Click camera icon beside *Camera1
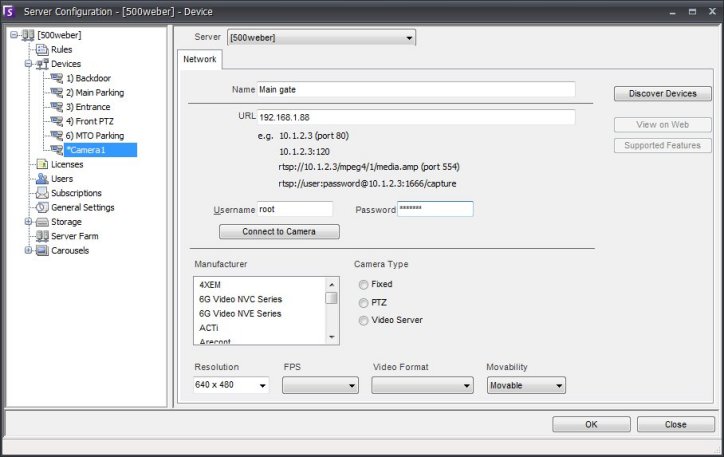This screenshot has height=457, width=724. (x=56, y=150)
